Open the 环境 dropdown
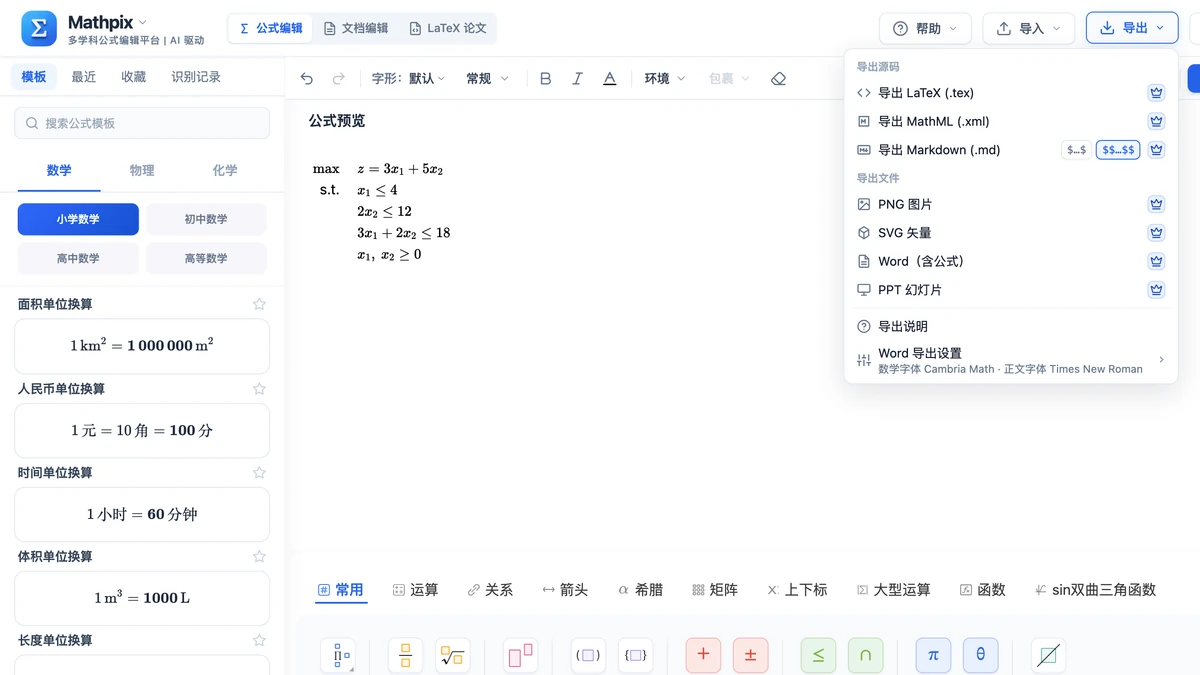Image resolution: width=1200 pixels, height=675 pixels. [665, 78]
